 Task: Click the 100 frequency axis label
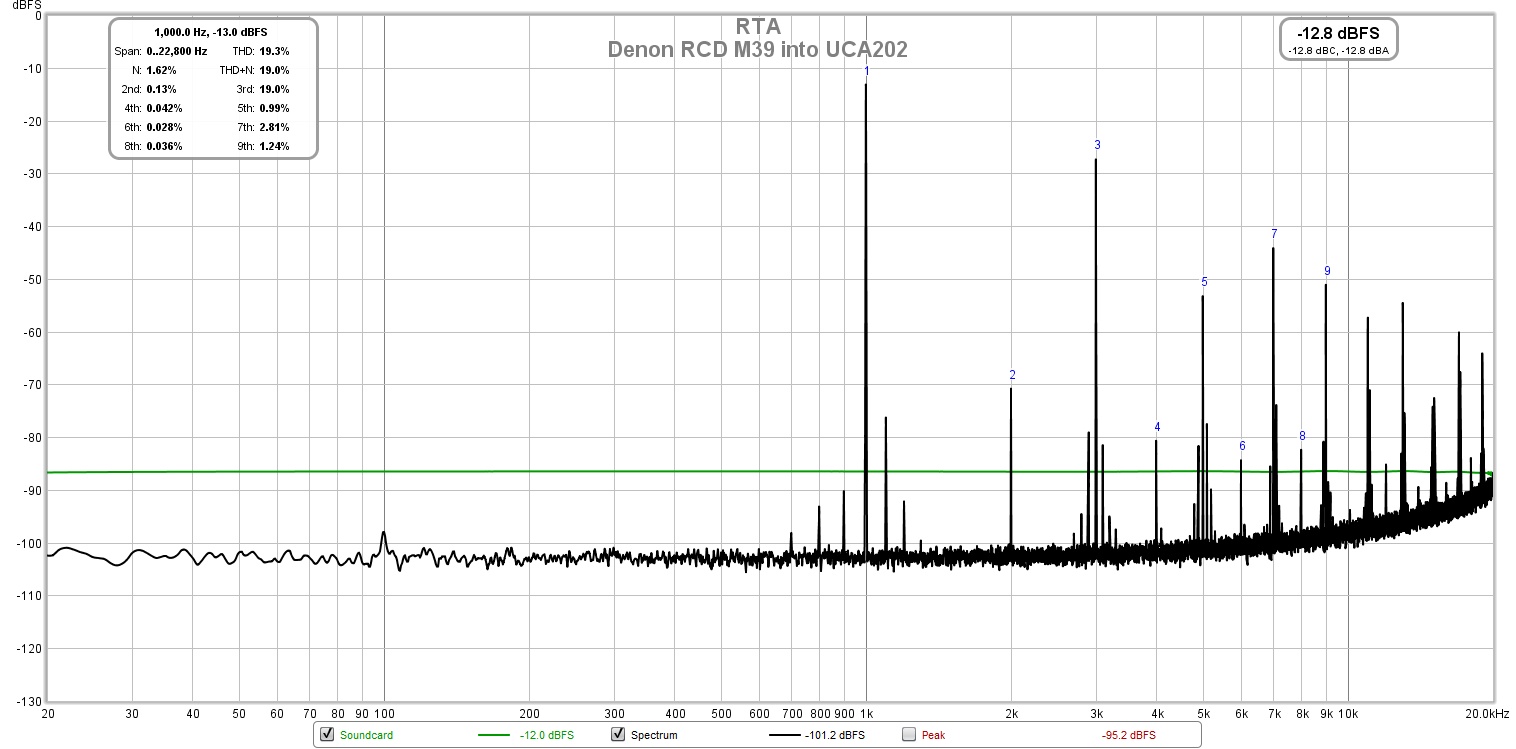tap(384, 714)
